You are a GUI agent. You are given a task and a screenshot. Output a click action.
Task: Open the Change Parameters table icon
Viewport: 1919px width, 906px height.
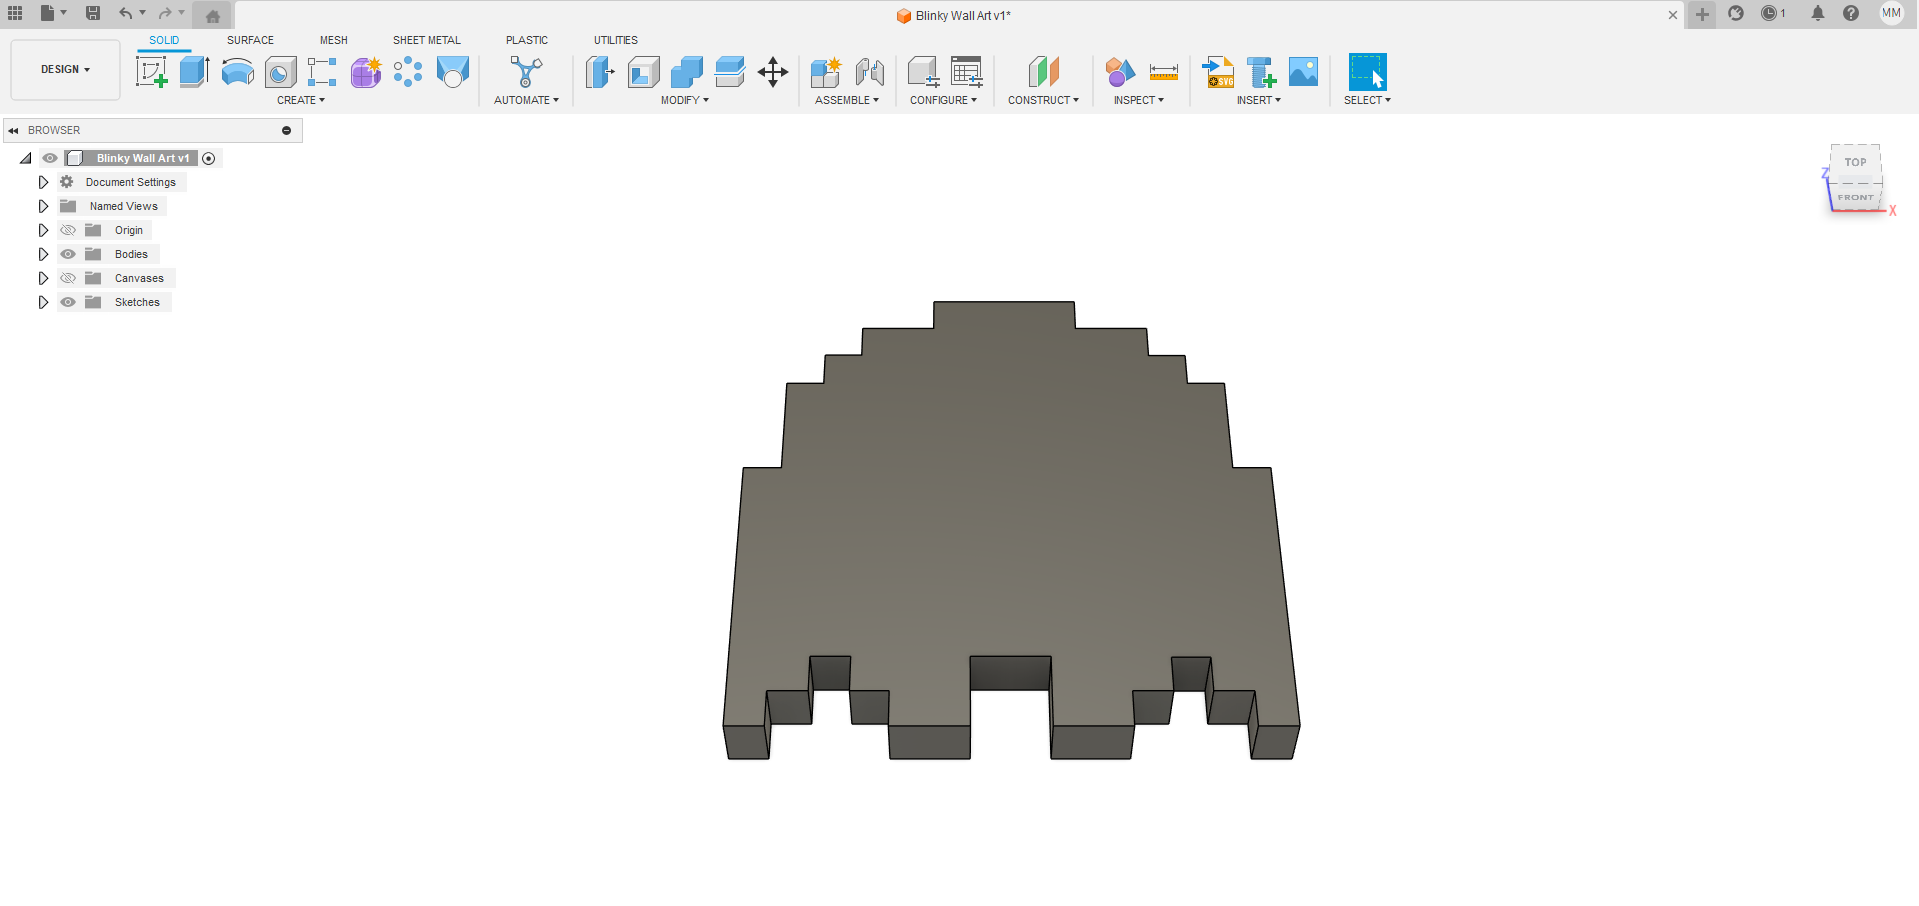coord(966,72)
